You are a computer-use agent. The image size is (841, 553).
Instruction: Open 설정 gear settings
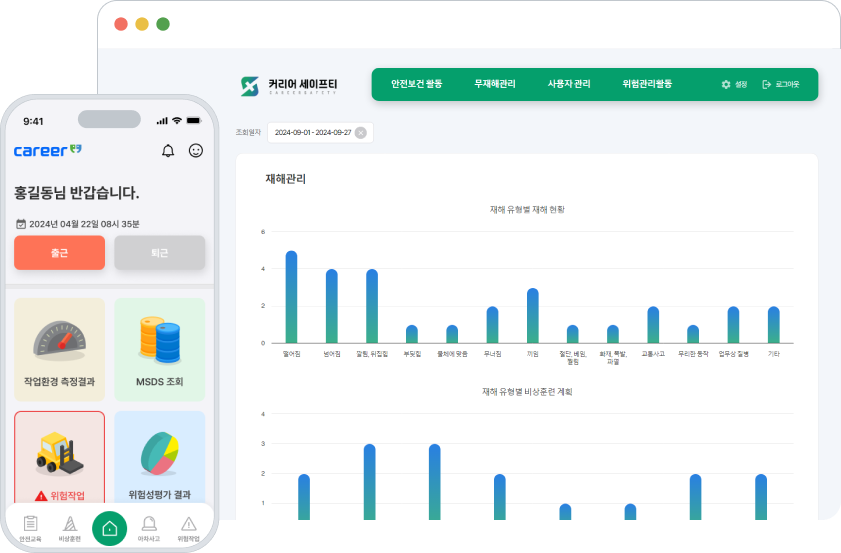point(734,85)
